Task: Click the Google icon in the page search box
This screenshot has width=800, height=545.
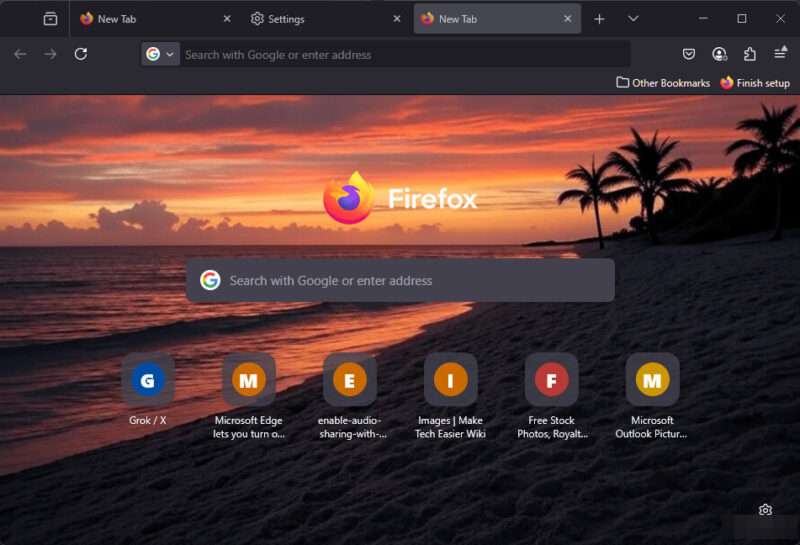Action: click(x=210, y=280)
